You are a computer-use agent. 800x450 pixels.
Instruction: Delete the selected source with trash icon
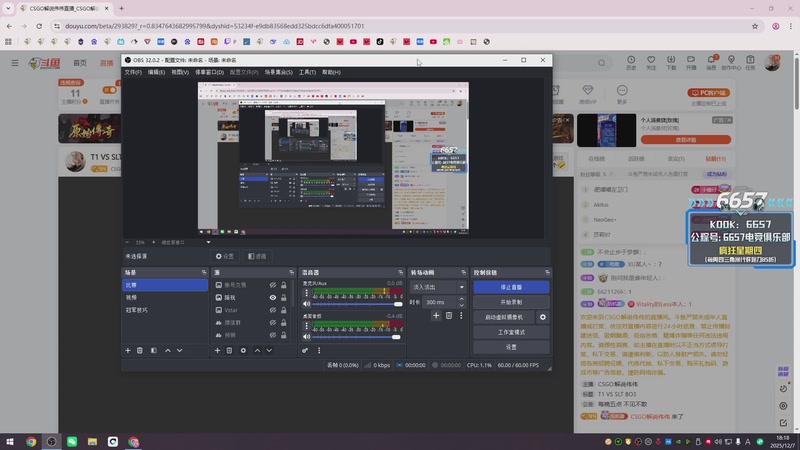tap(230, 351)
